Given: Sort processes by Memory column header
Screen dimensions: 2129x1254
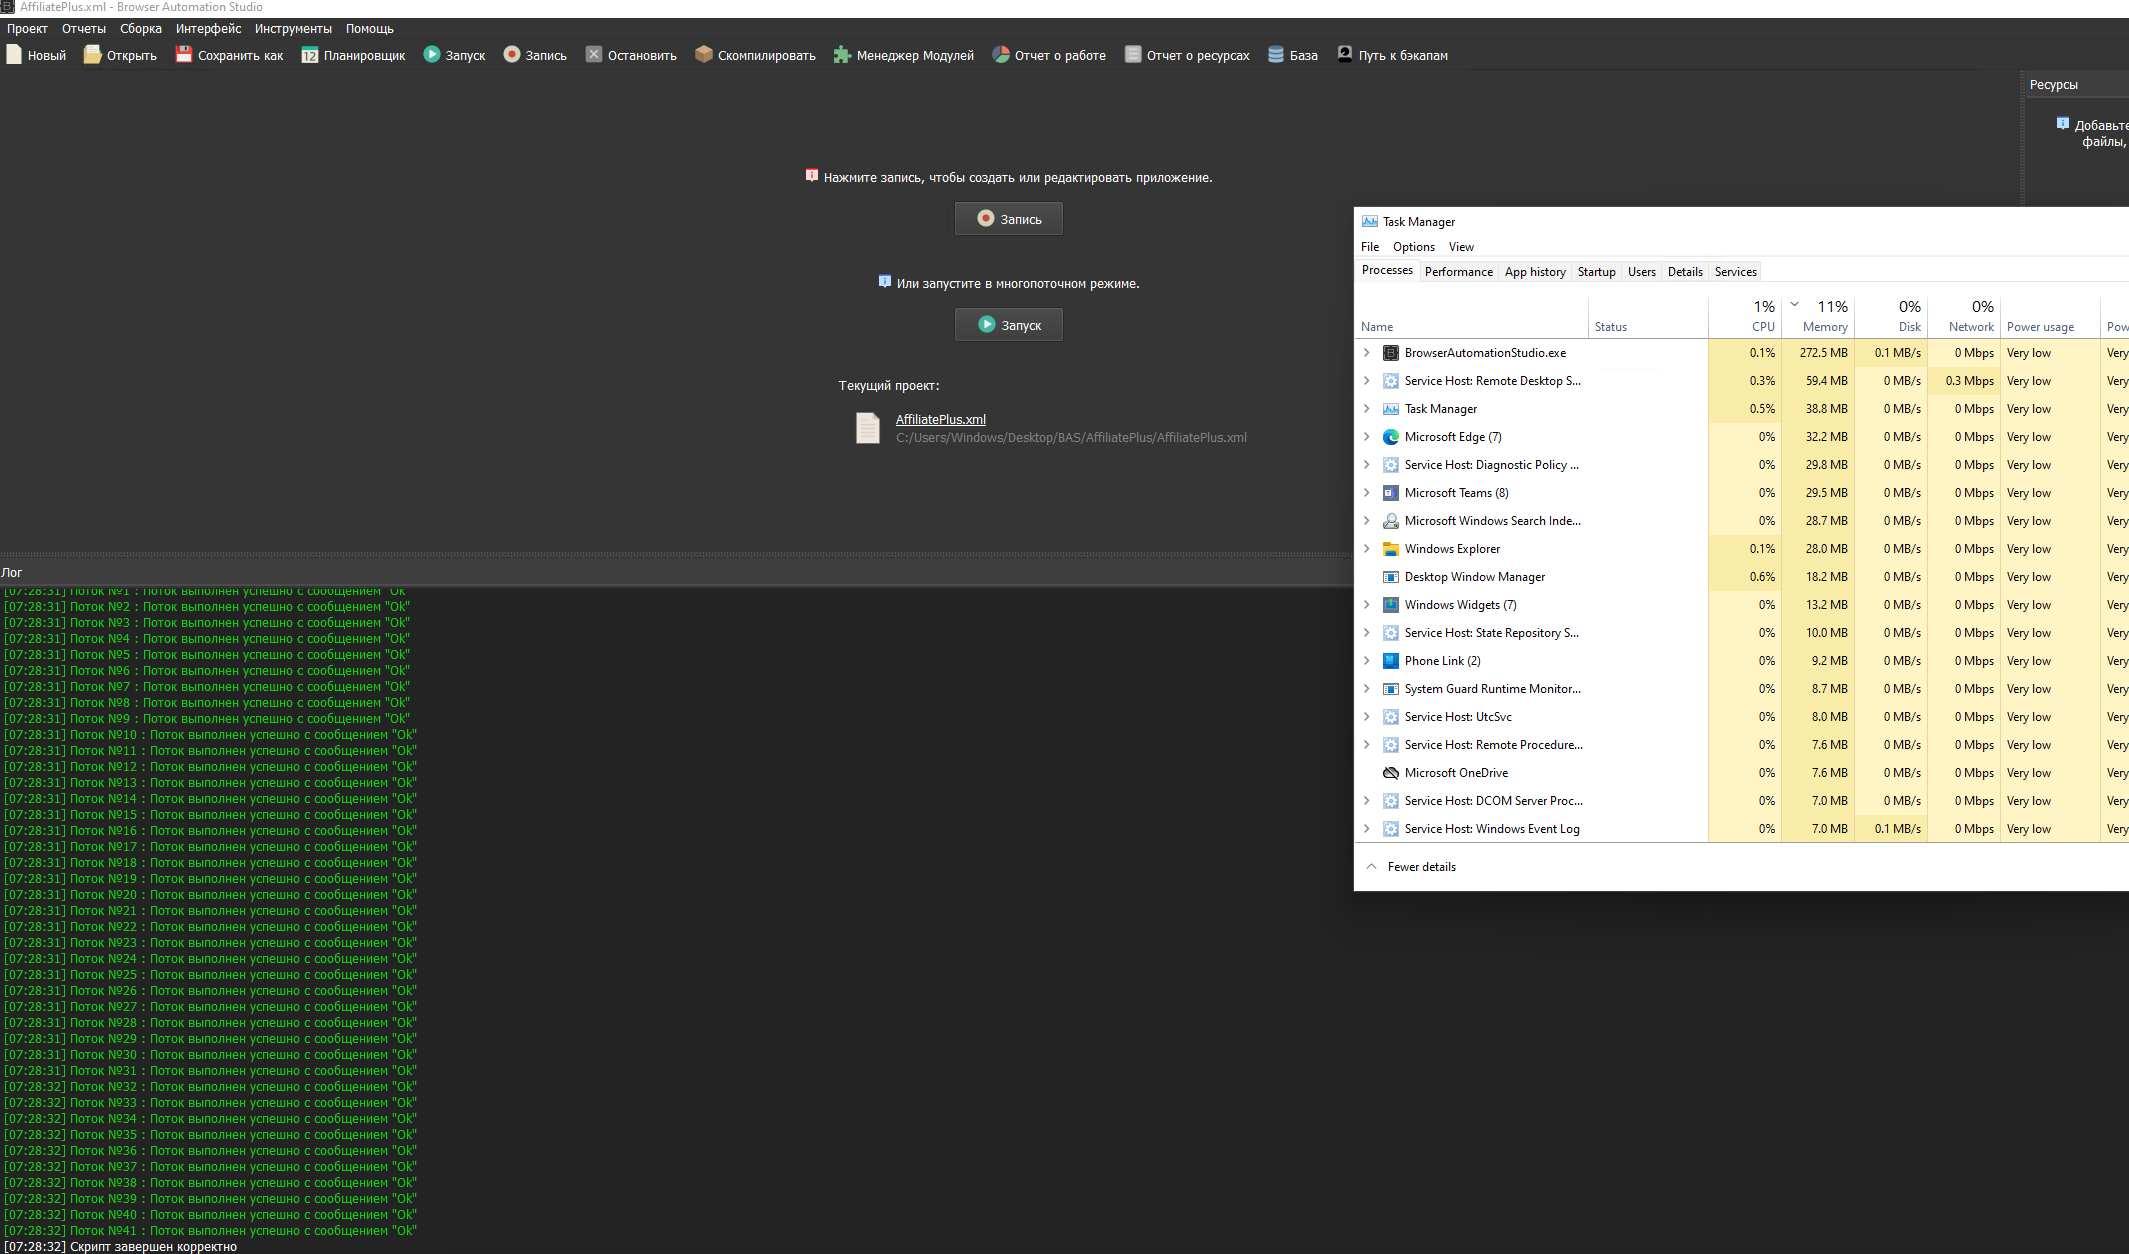Looking at the screenshot, I should coord(1824,327).
